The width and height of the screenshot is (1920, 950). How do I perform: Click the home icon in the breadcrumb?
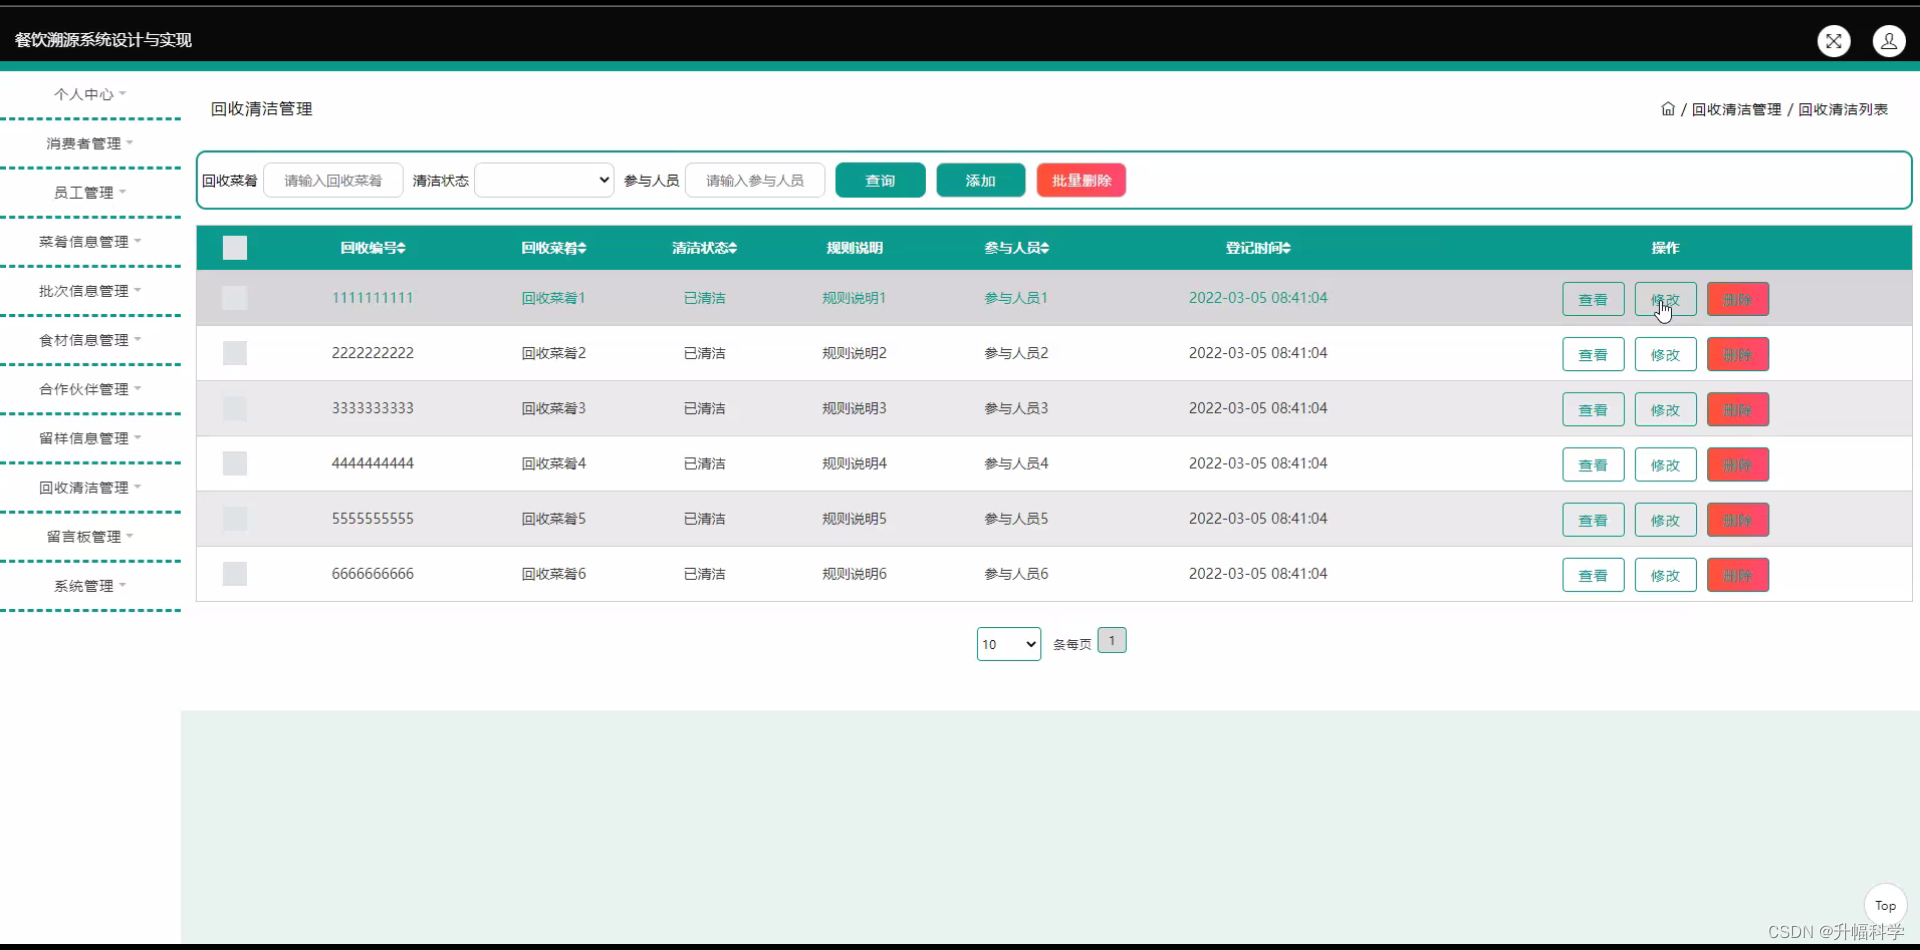point(1668,108)
